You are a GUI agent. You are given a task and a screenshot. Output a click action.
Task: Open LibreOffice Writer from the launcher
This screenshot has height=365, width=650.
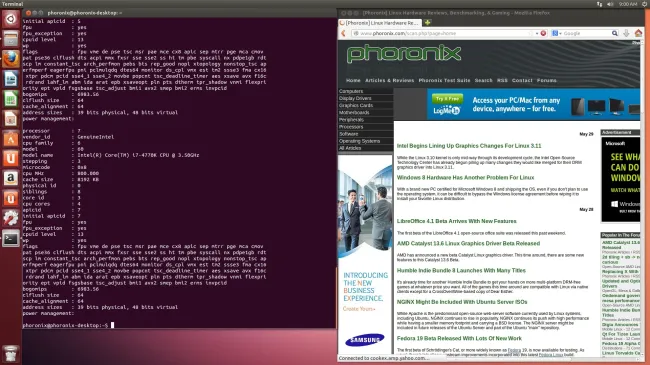[x=11, y=79]
